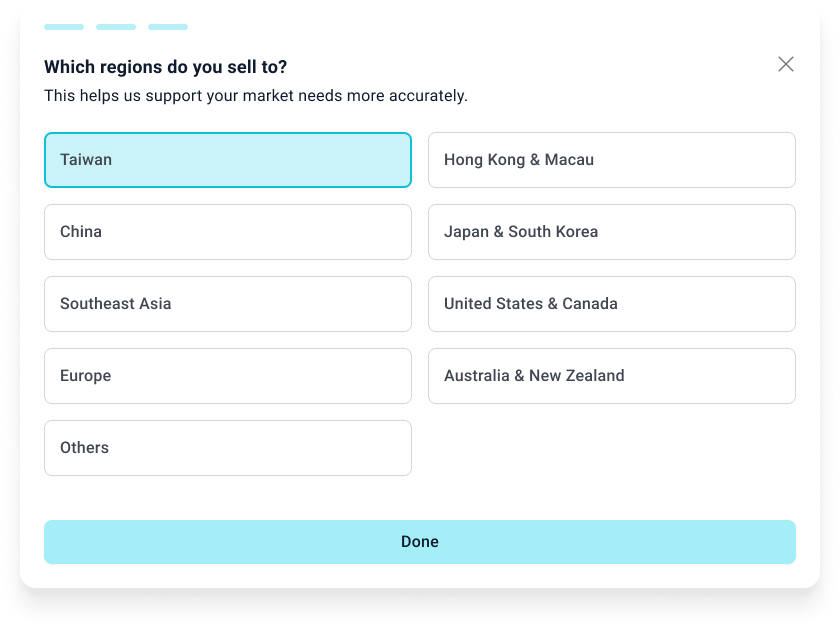Image resolution: width=840 pixels, height=628 pixels.
Task: Click the first progress step indicator
Action: click(64, 27)
